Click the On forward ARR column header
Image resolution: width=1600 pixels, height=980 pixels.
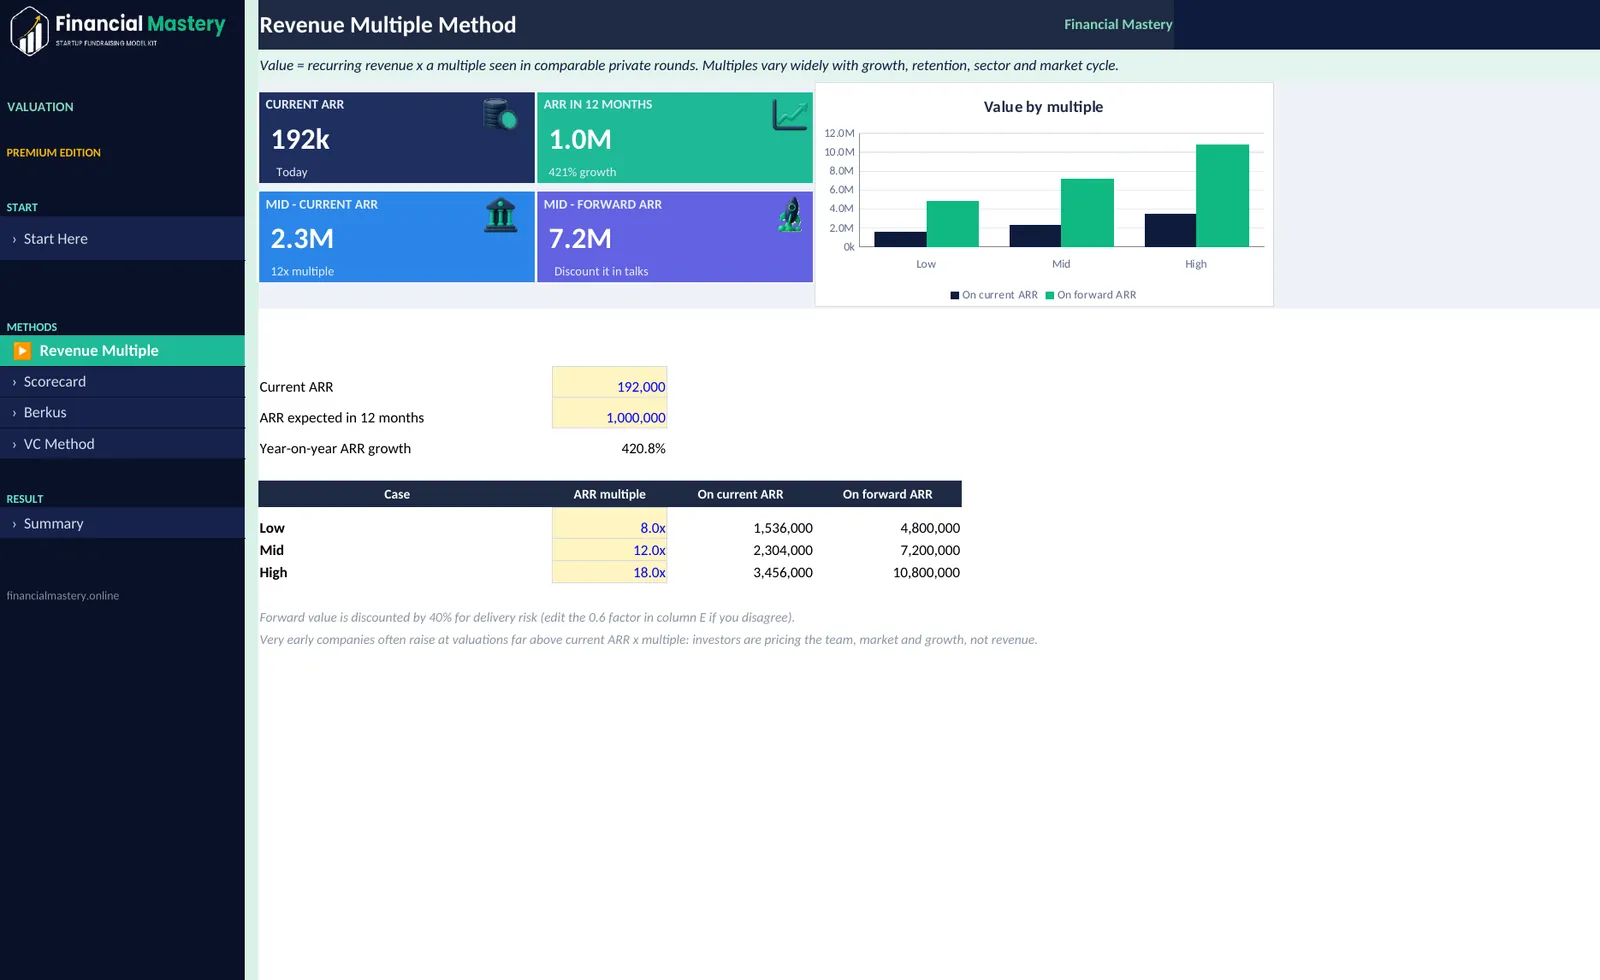887,494
